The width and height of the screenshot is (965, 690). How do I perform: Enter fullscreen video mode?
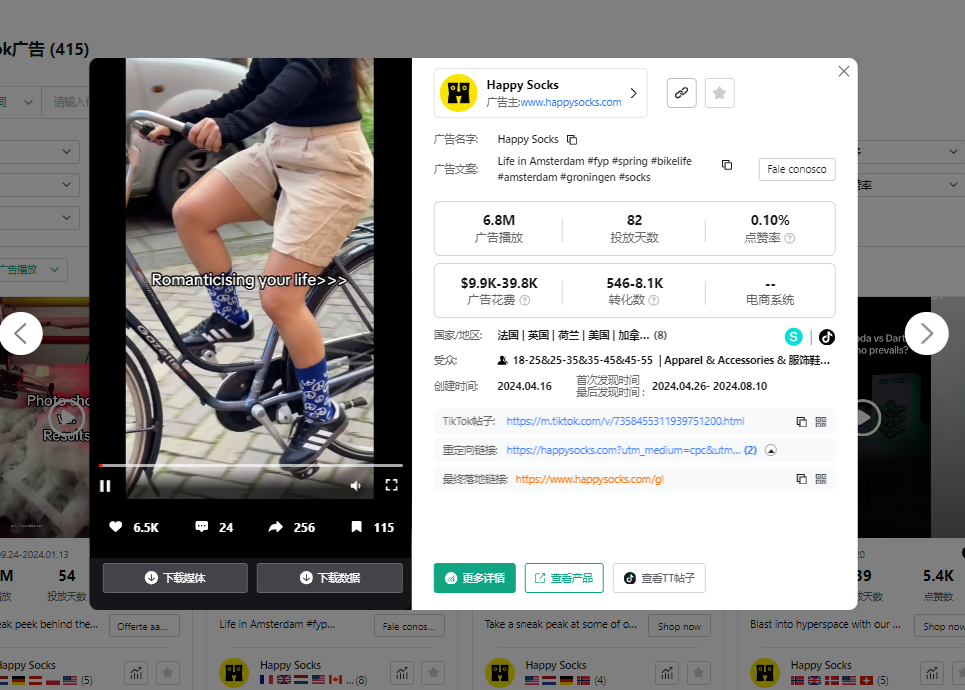[x=391, y=486]
